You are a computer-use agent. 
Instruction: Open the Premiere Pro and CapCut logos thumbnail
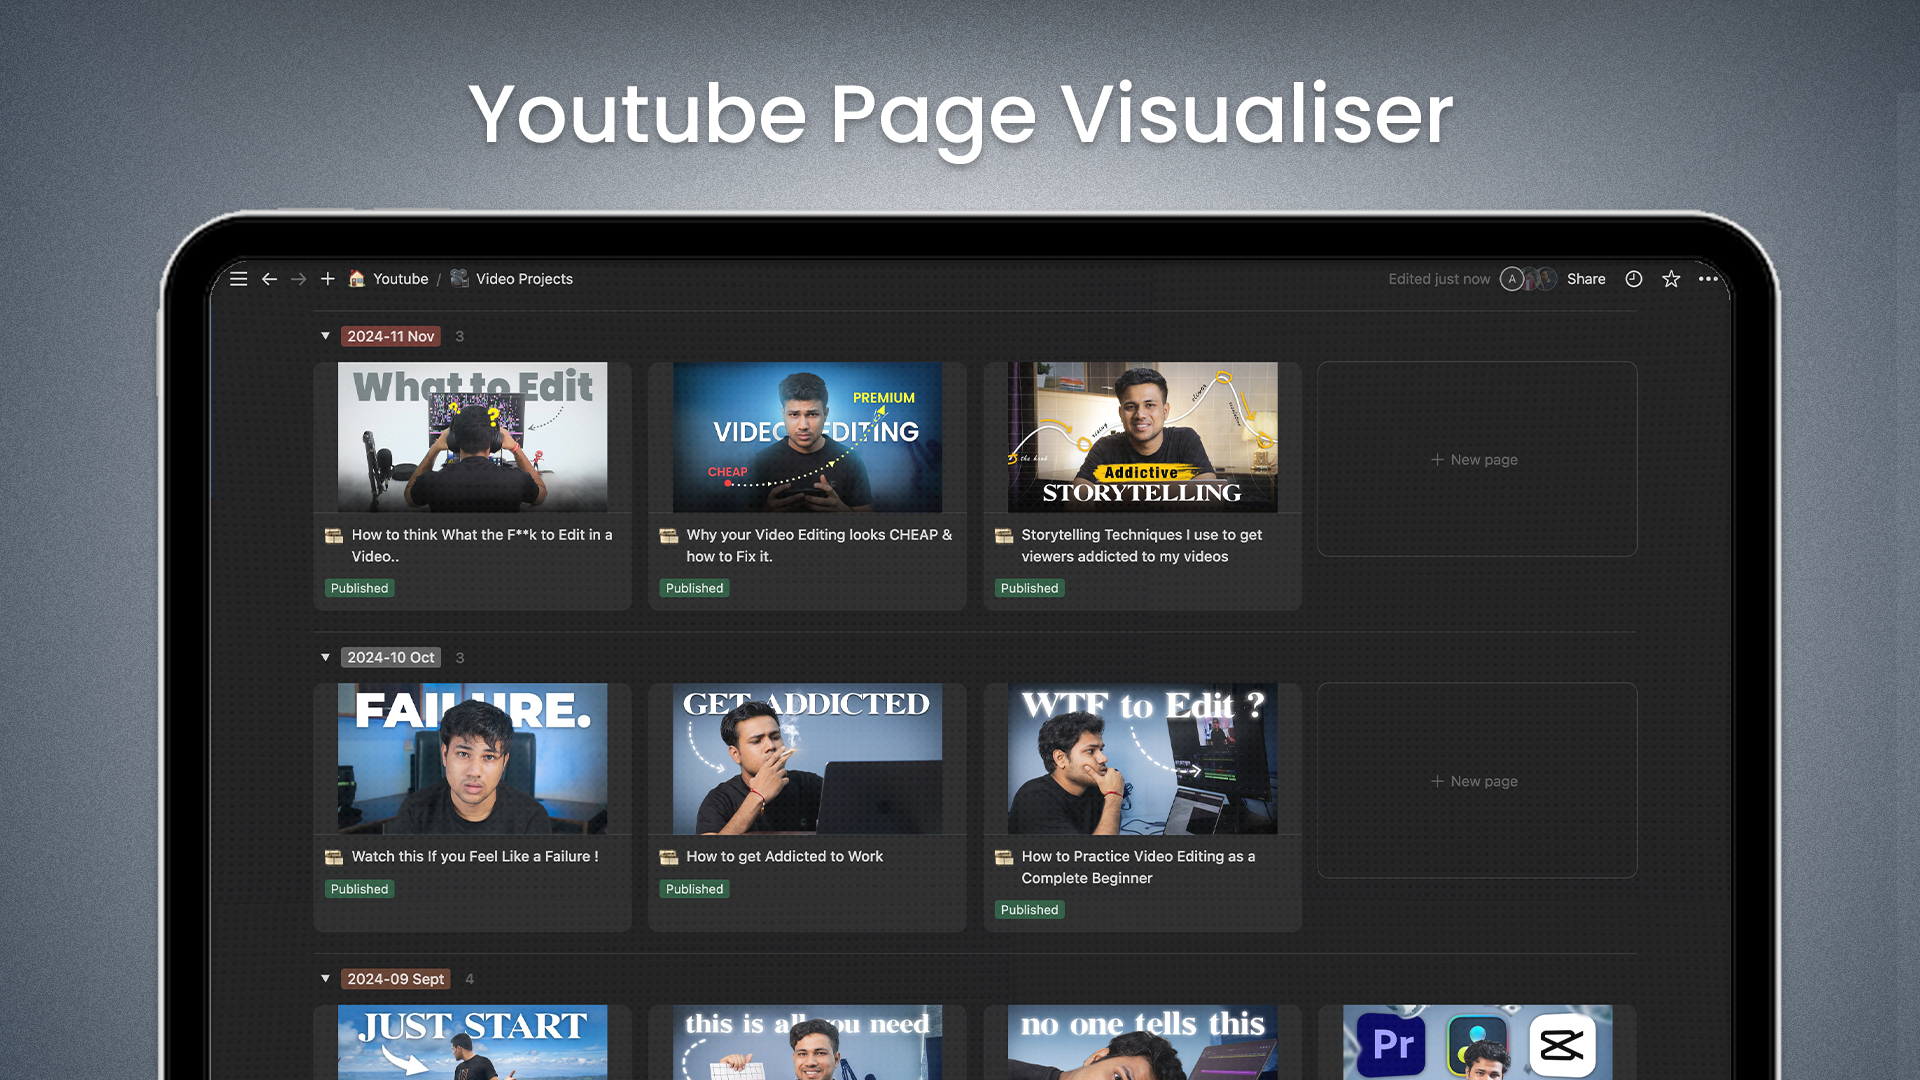[x=1477, y=1042]
